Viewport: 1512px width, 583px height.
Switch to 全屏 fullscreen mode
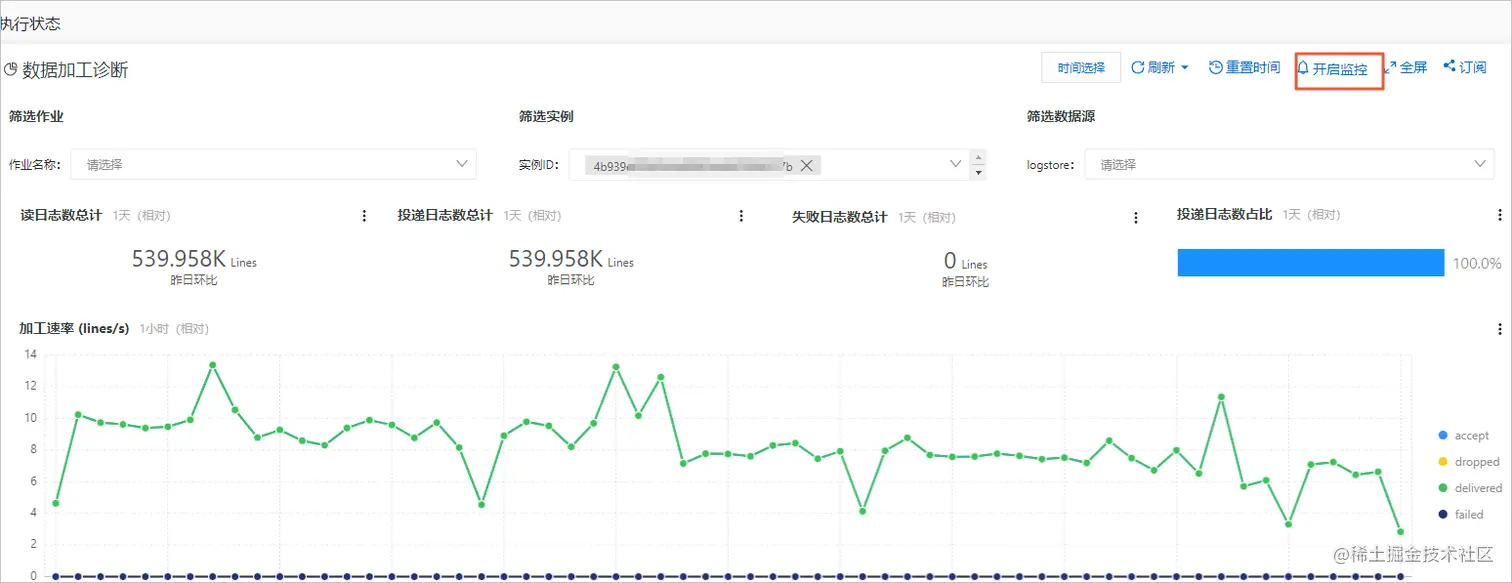pyautogui.click(x=1405, y=68)
